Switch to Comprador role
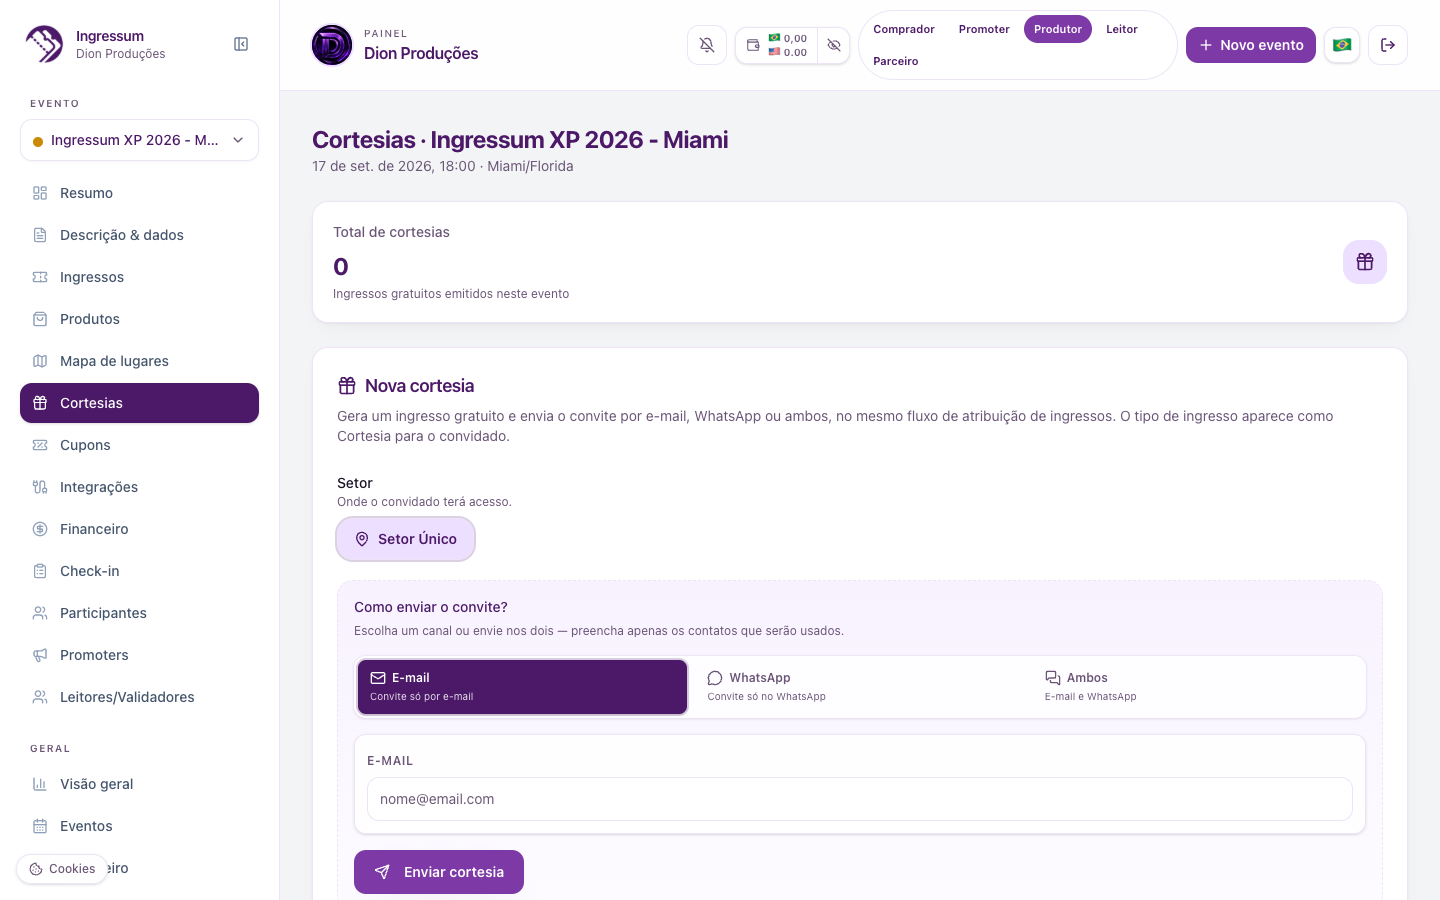The height and width of the screenshot is (900, 1440). tap(904, 29)
